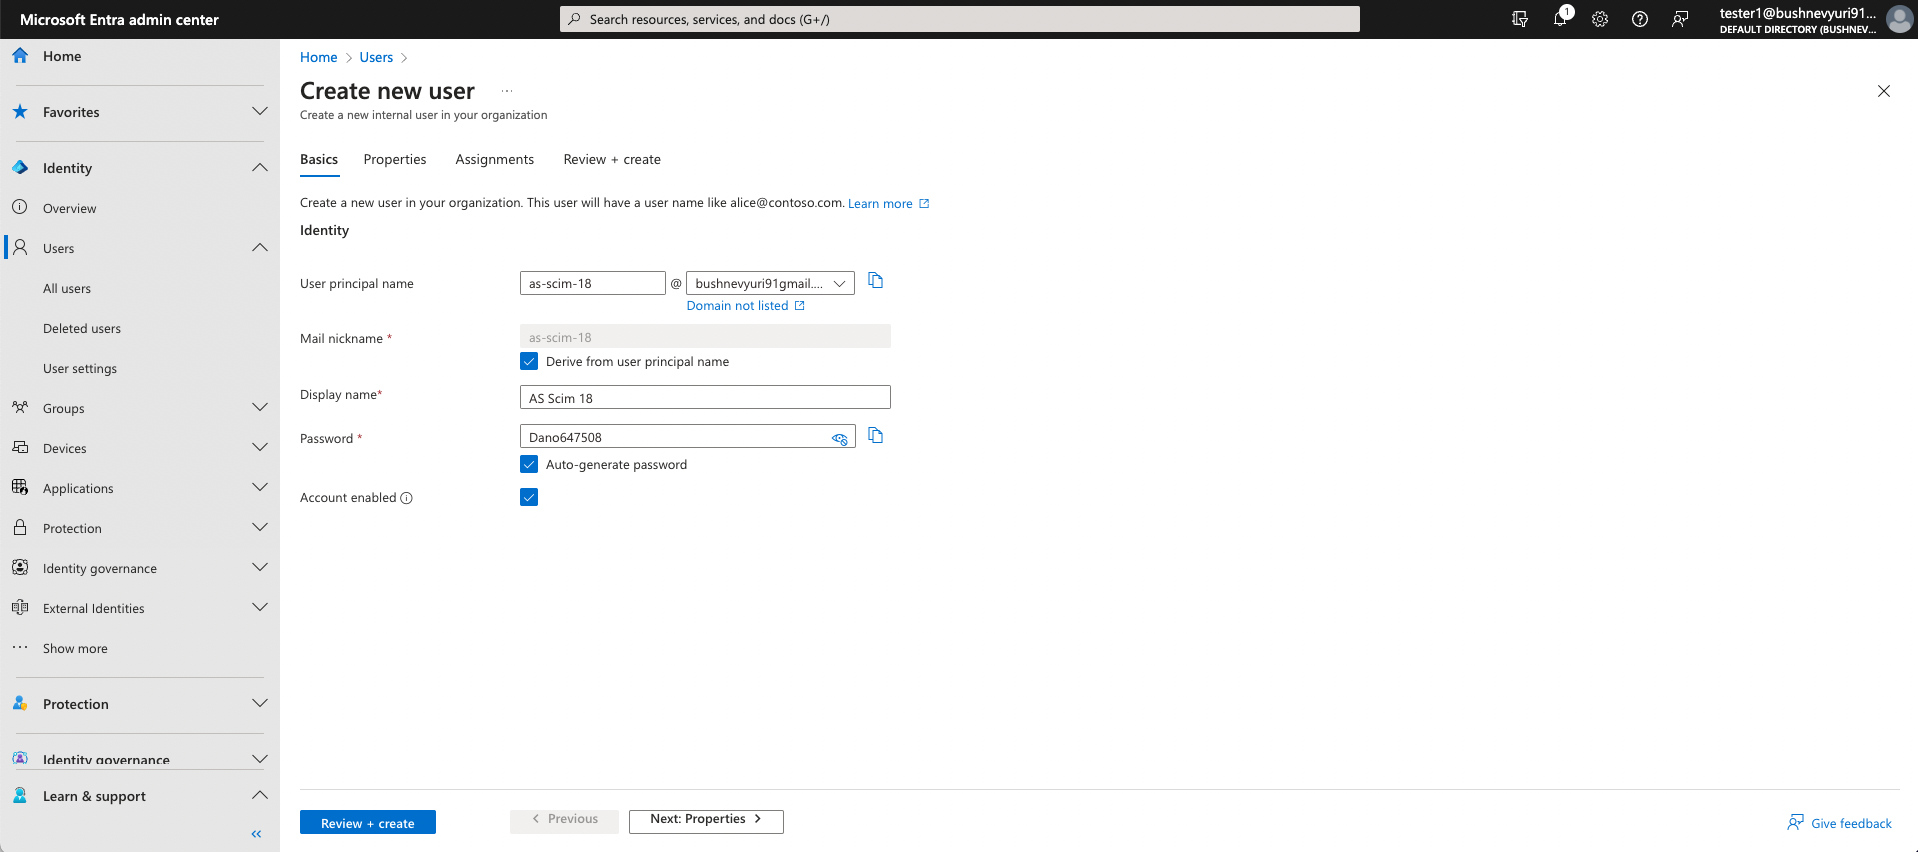Viewport: 1918px width, 852px height.
Task: Collapse the Learn & support chevron
Action: [260, 795]
